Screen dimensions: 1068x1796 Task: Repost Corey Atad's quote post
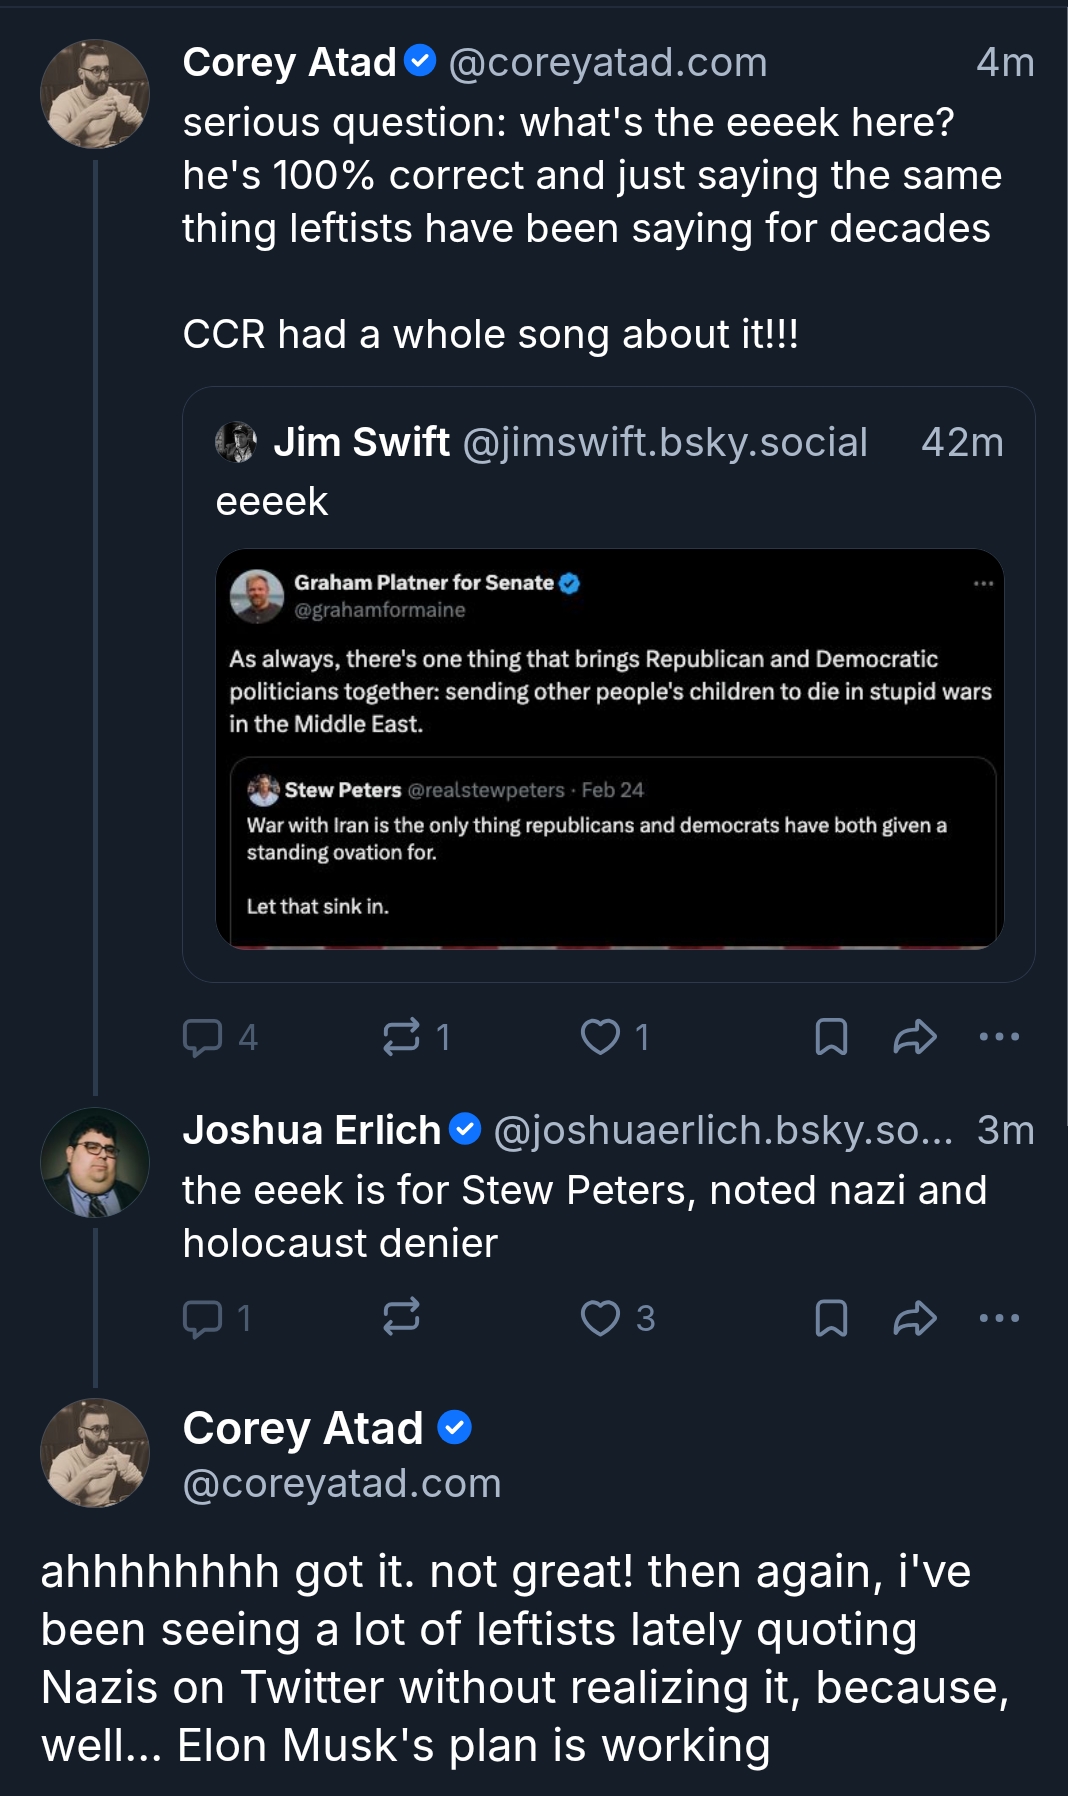point(402,1037)
